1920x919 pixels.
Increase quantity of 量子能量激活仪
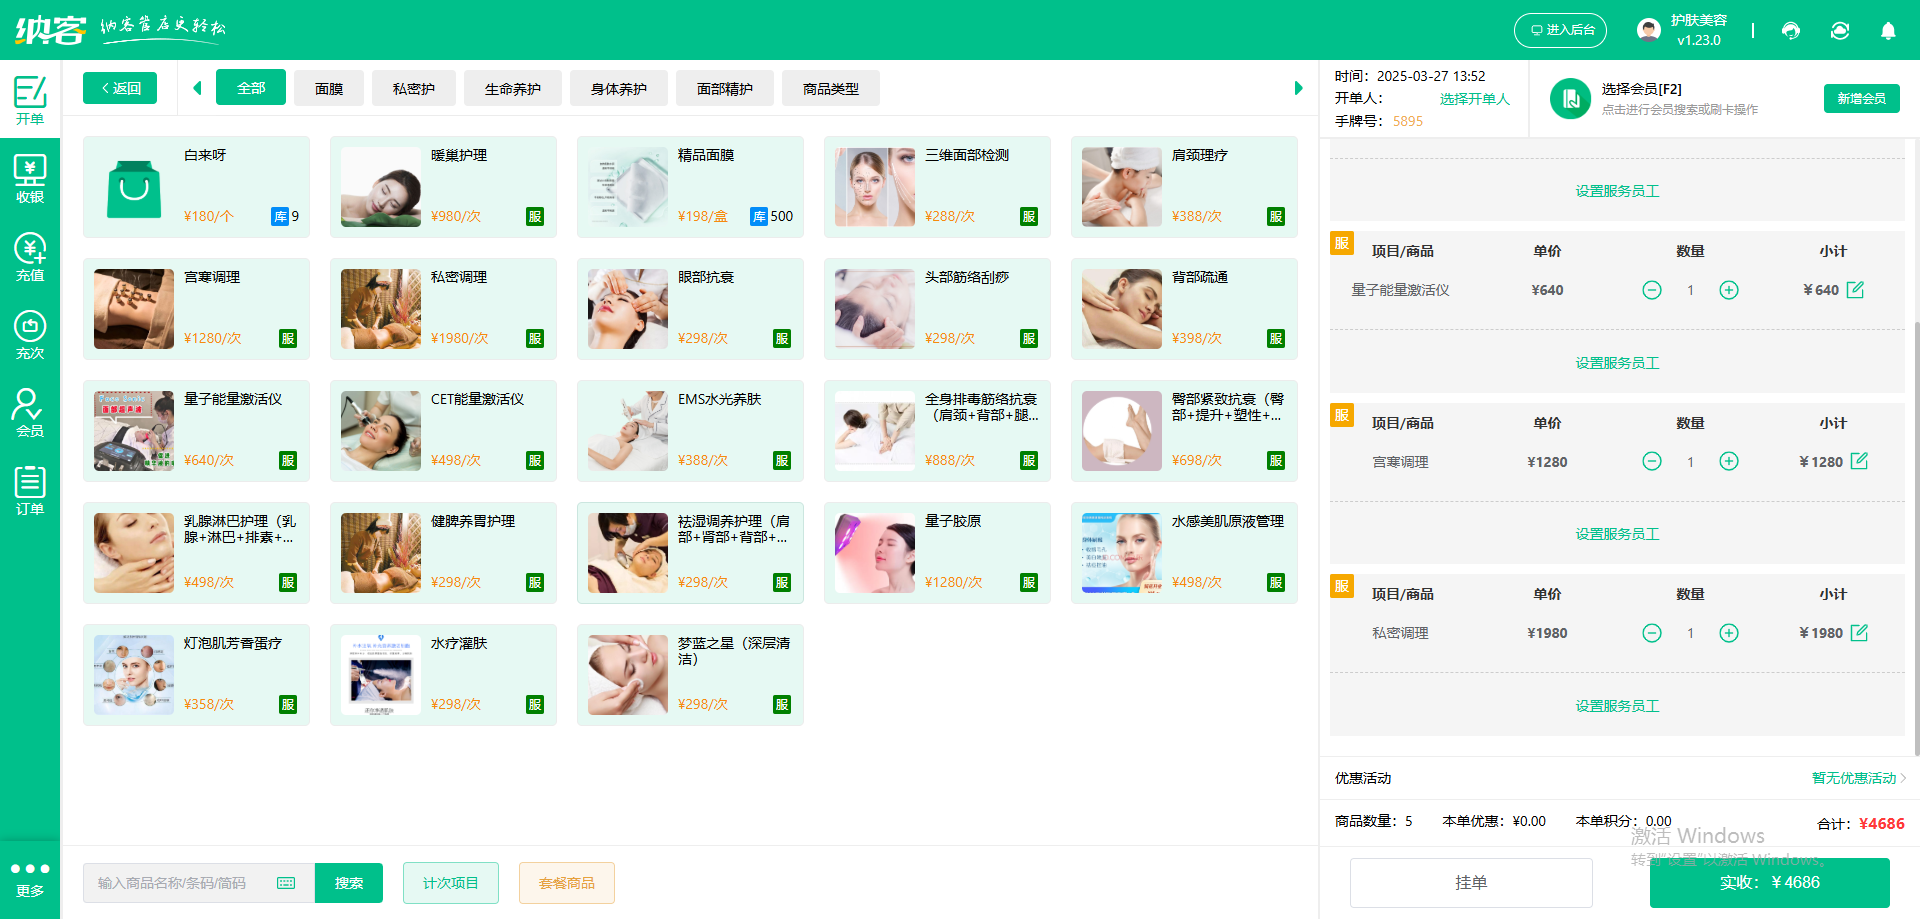point(1729,290)
